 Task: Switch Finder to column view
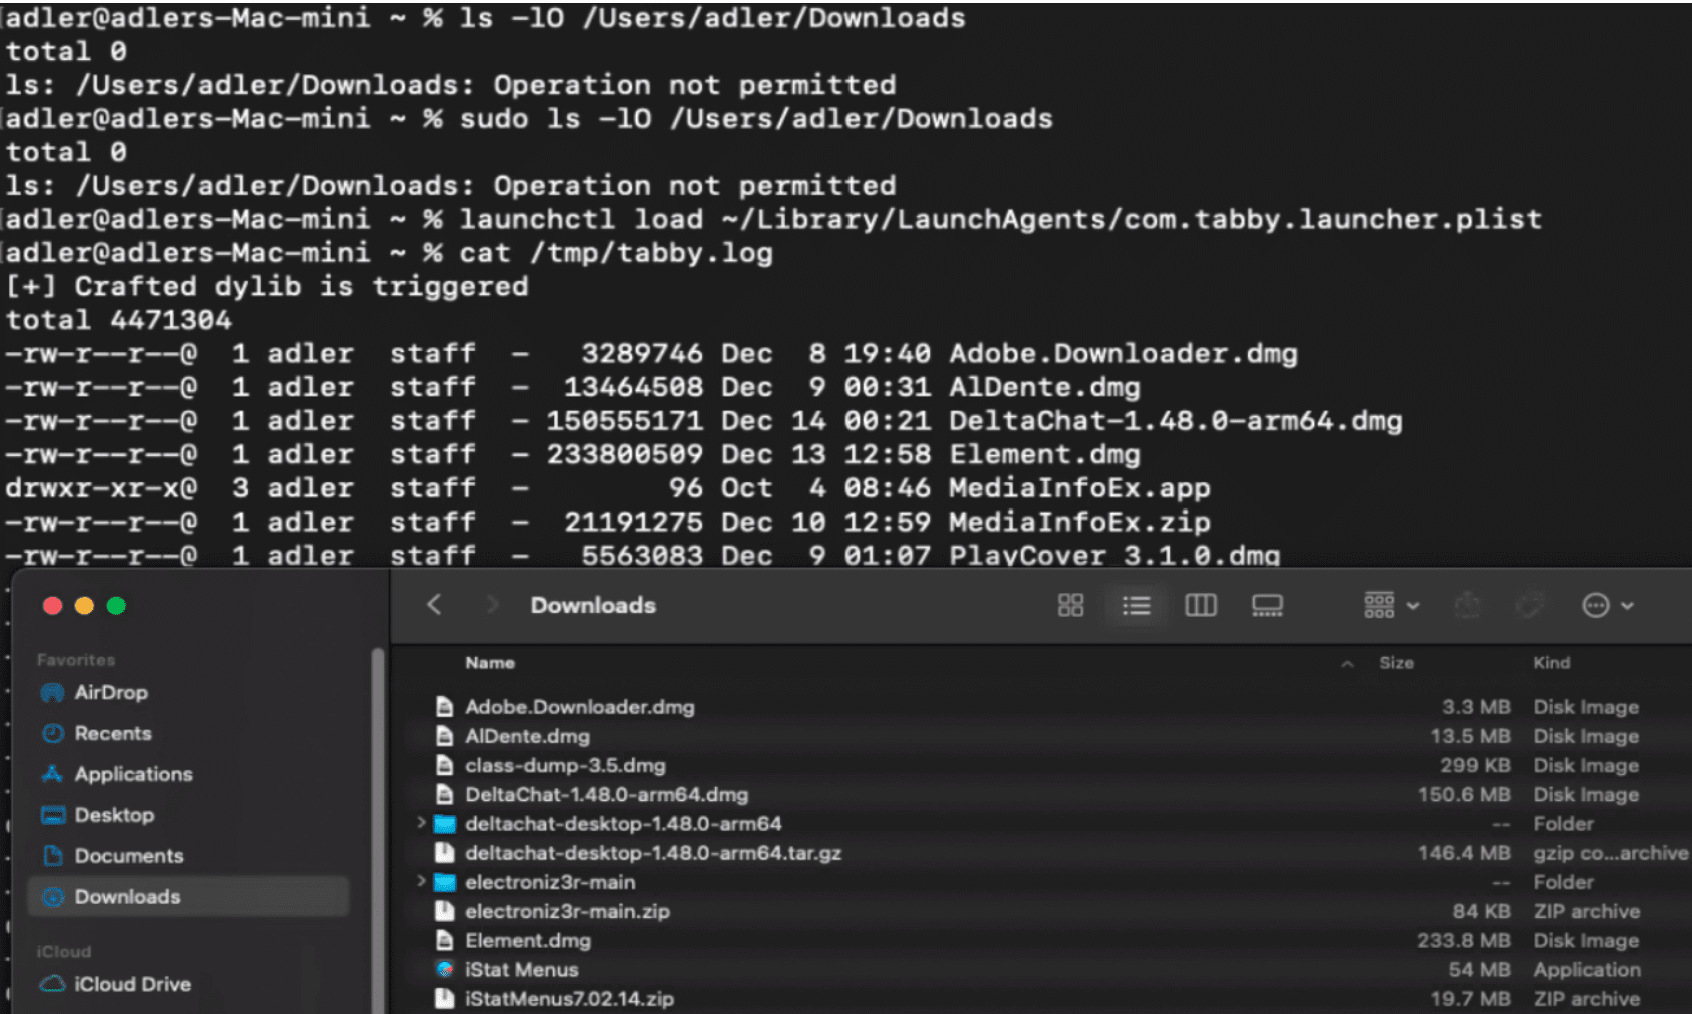tap(1201, 605)
